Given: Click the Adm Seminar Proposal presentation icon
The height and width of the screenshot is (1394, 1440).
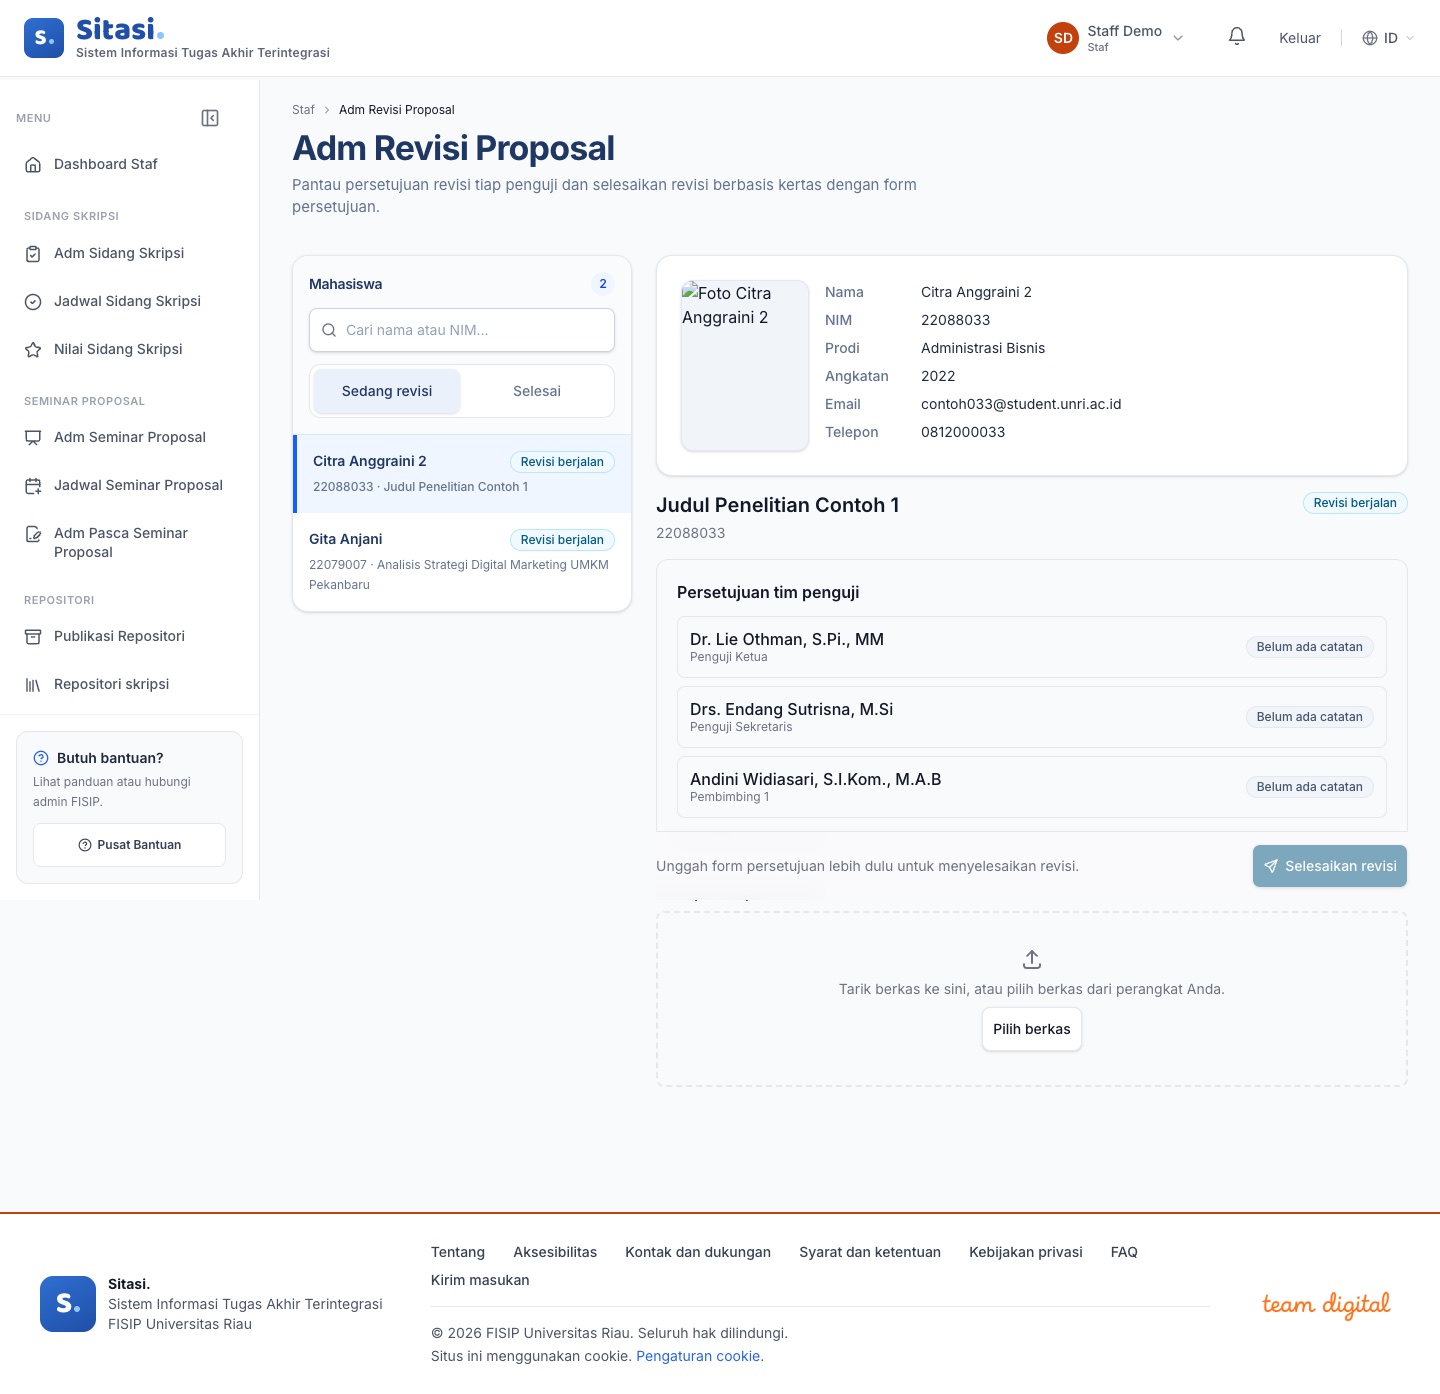Looking at the screenshot, I should pos(33,438).
